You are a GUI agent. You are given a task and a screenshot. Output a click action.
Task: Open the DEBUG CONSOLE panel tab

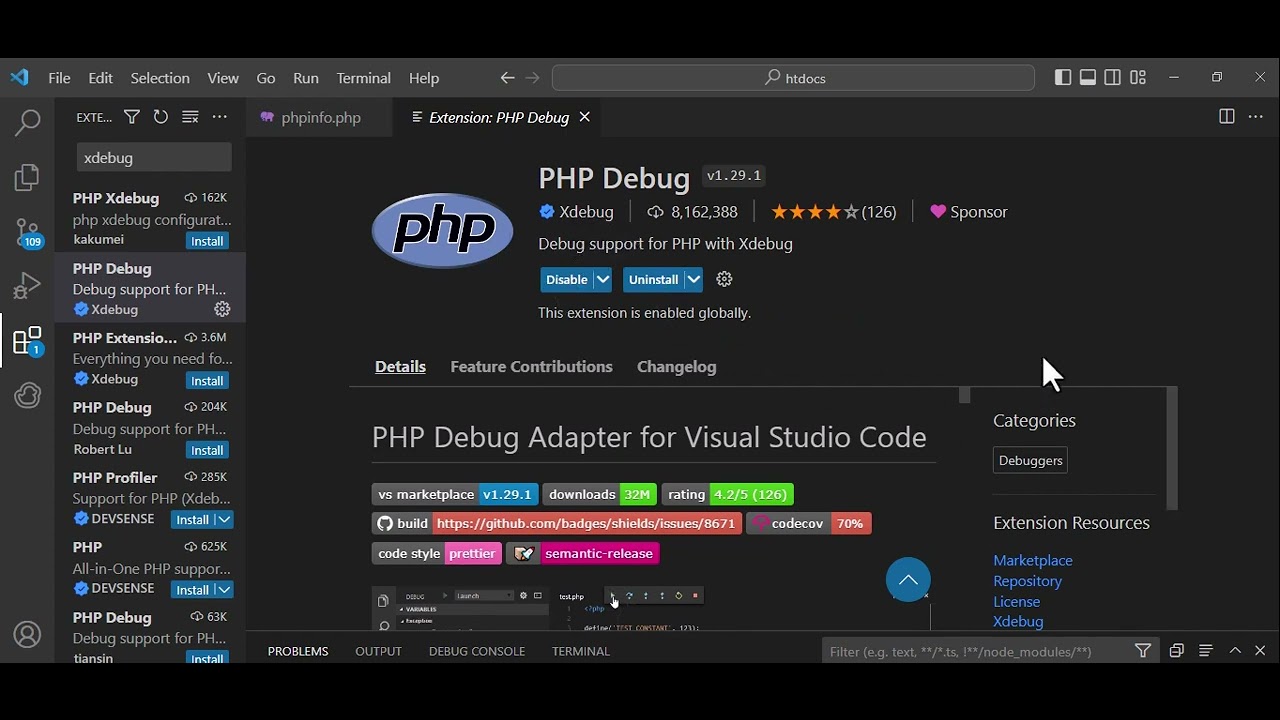tap(477, 651)
